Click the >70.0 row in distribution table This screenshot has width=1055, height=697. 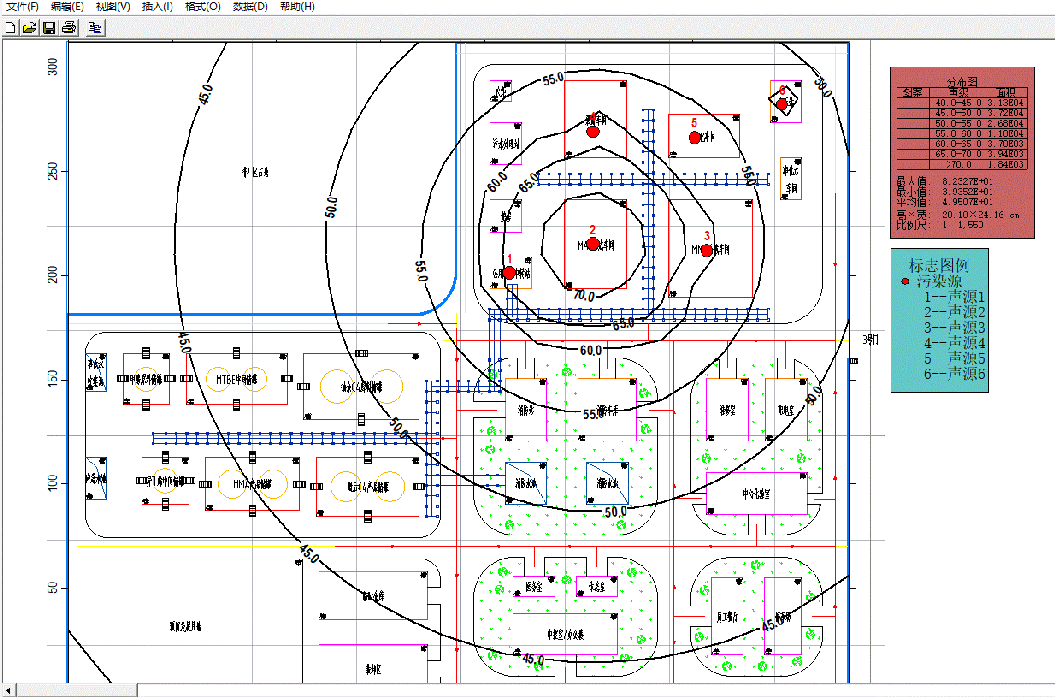(x=963, y=163)
